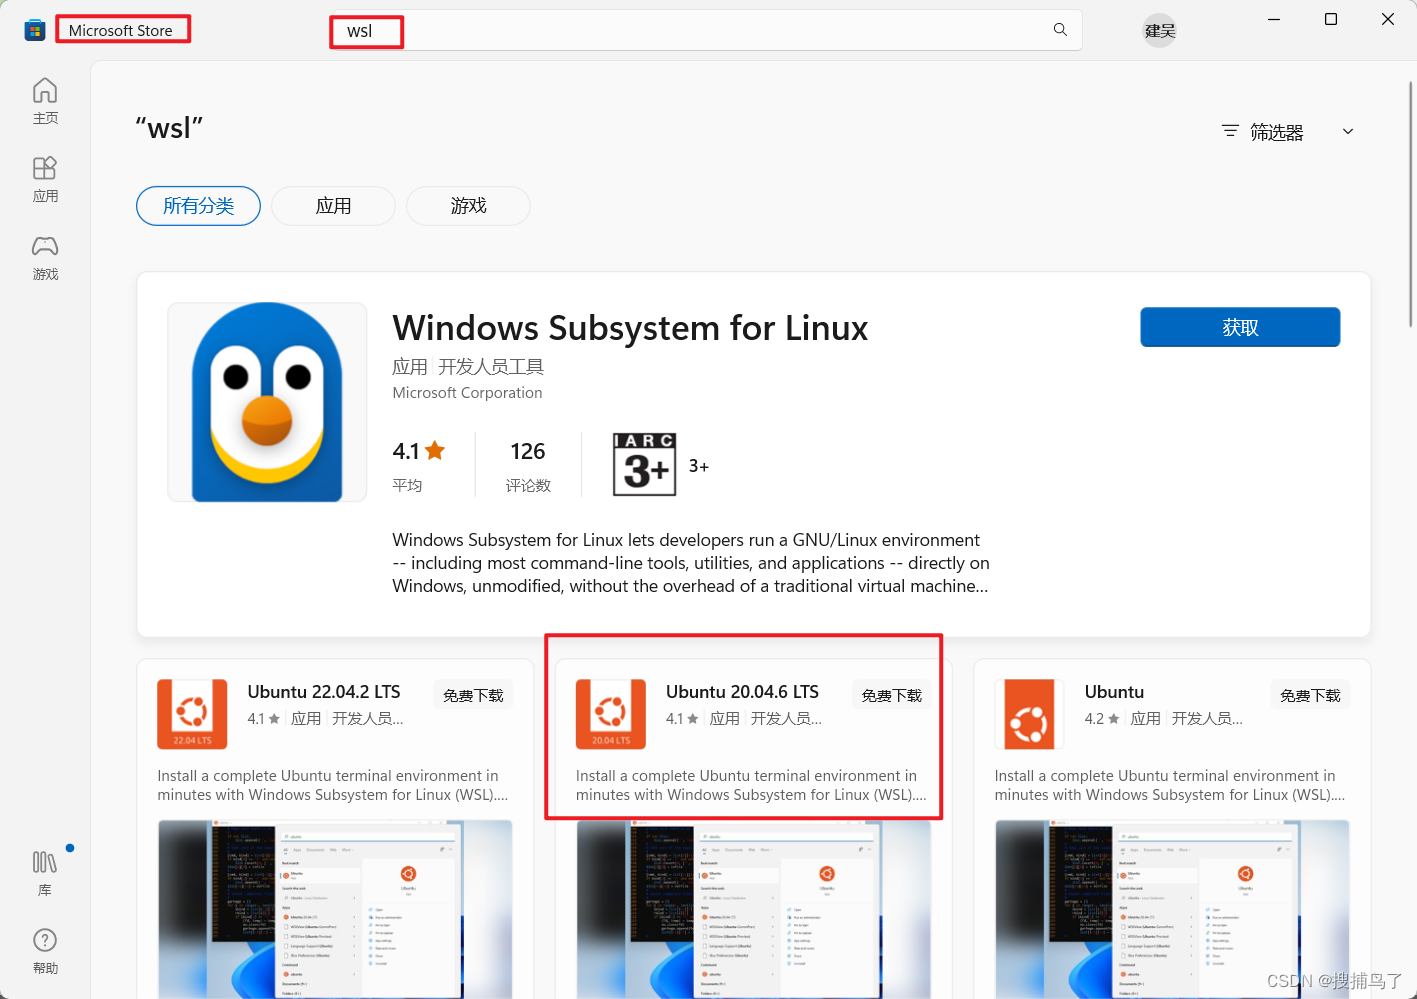Screen dimensions: 1417x999
Task: Minimize the Microsoft Store window
Action: point(1274,19)
